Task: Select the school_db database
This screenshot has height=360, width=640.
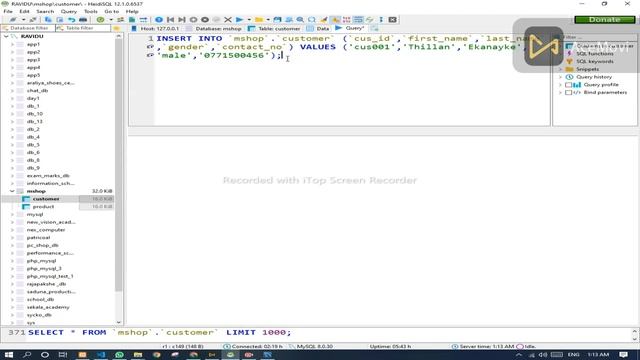Action: tap(40, 299)
